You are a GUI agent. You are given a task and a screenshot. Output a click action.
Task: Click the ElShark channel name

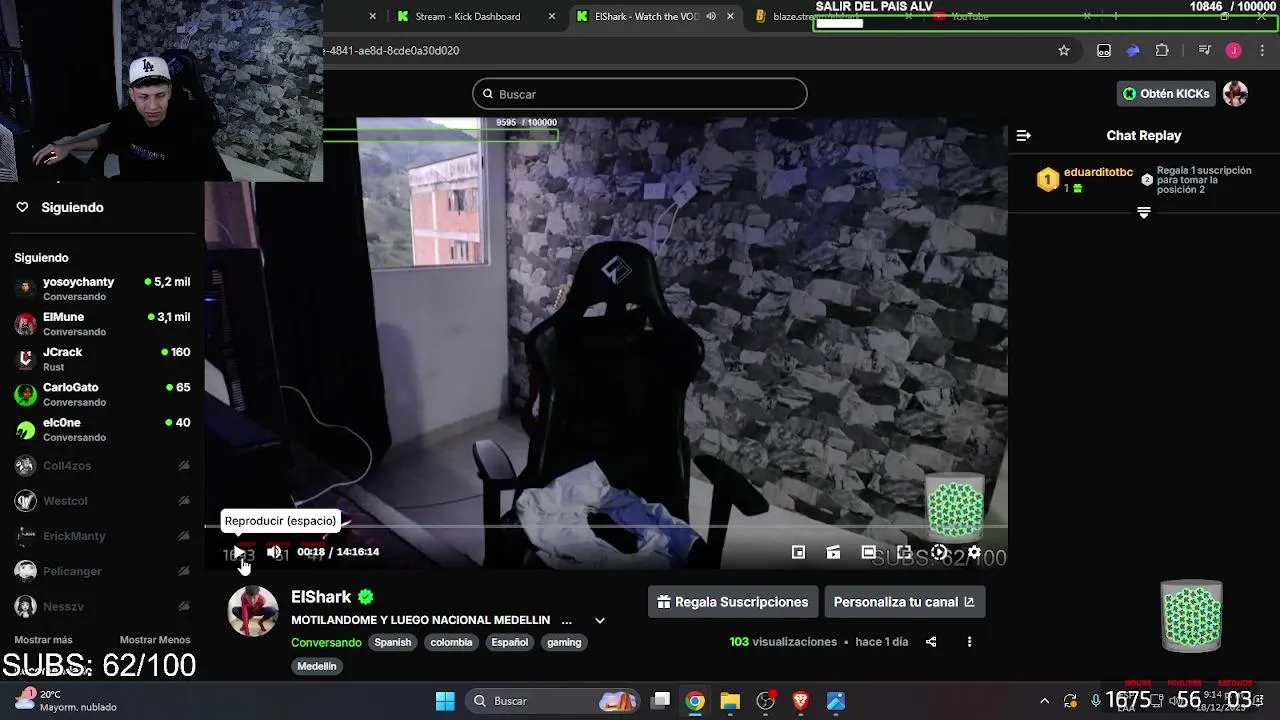(321, 597)
